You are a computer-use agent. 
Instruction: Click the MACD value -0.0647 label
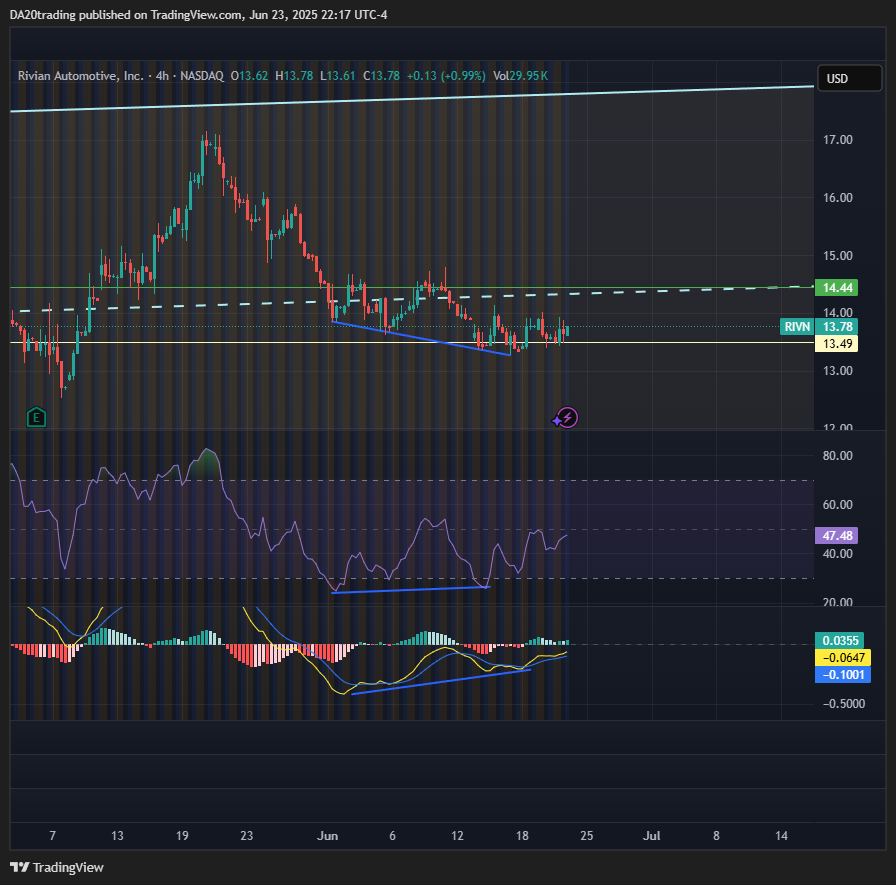(x=843, y=658)
